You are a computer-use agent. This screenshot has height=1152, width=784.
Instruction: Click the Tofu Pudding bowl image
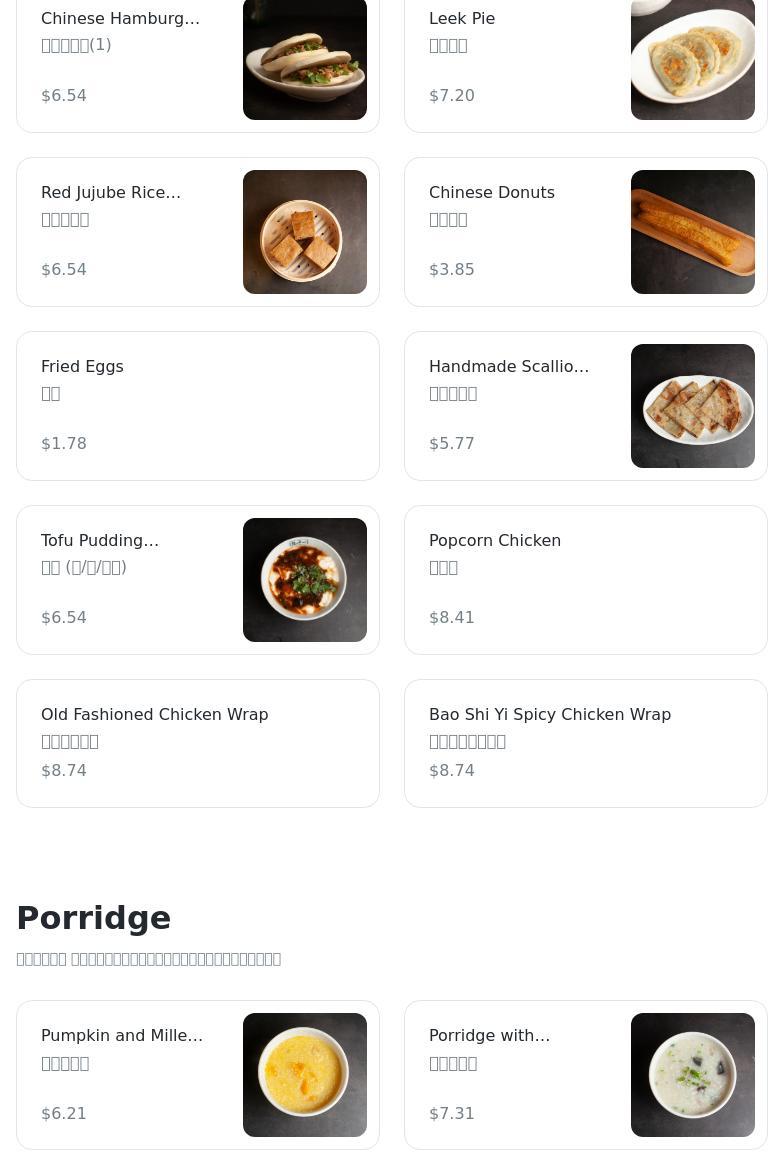coord(305,580)
